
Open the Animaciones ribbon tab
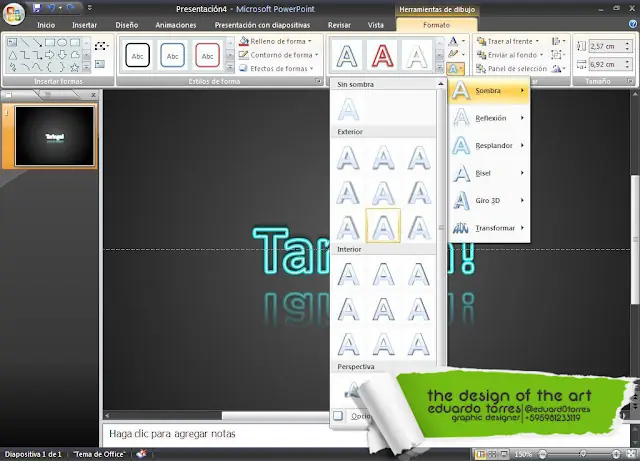(176, 25)
